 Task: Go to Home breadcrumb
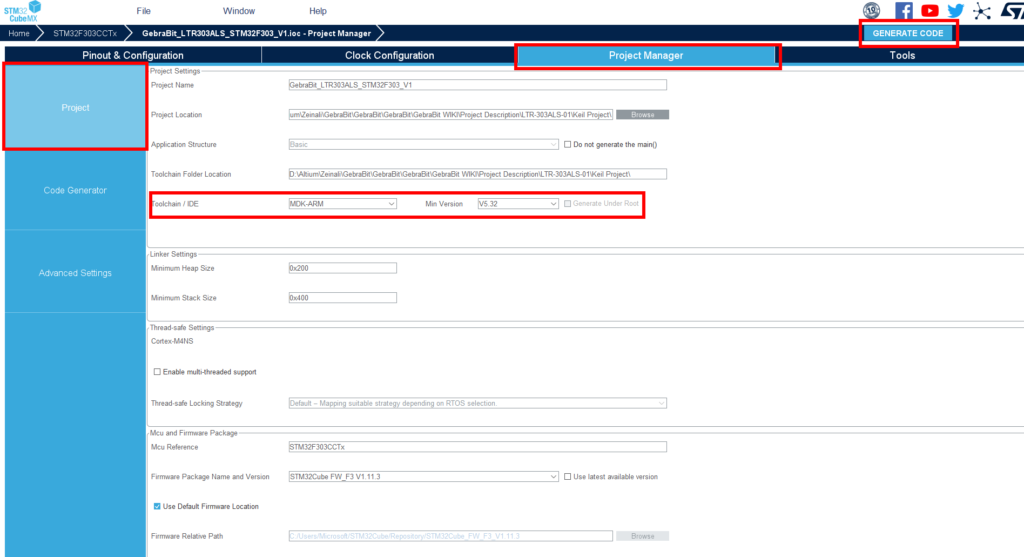click(19, 33)
